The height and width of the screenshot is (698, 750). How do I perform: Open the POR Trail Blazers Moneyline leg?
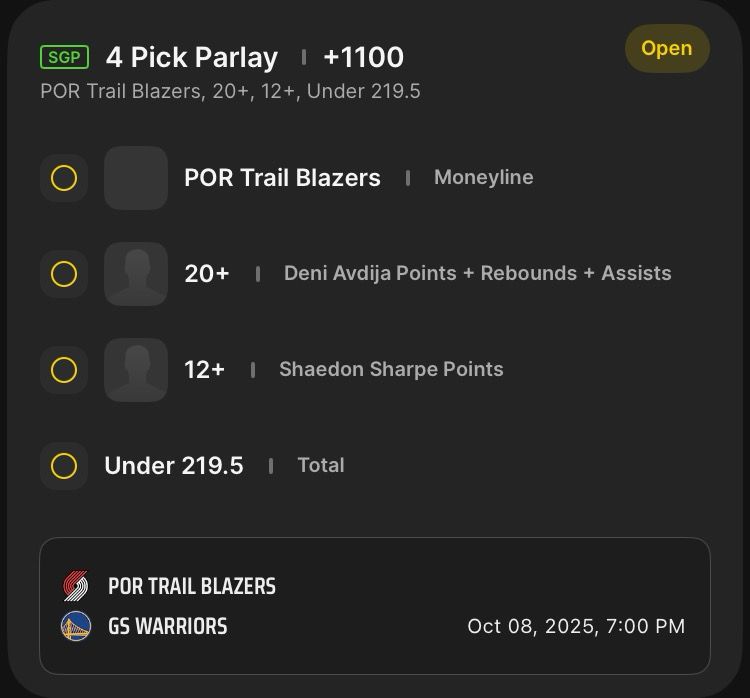tap(282, 178)
